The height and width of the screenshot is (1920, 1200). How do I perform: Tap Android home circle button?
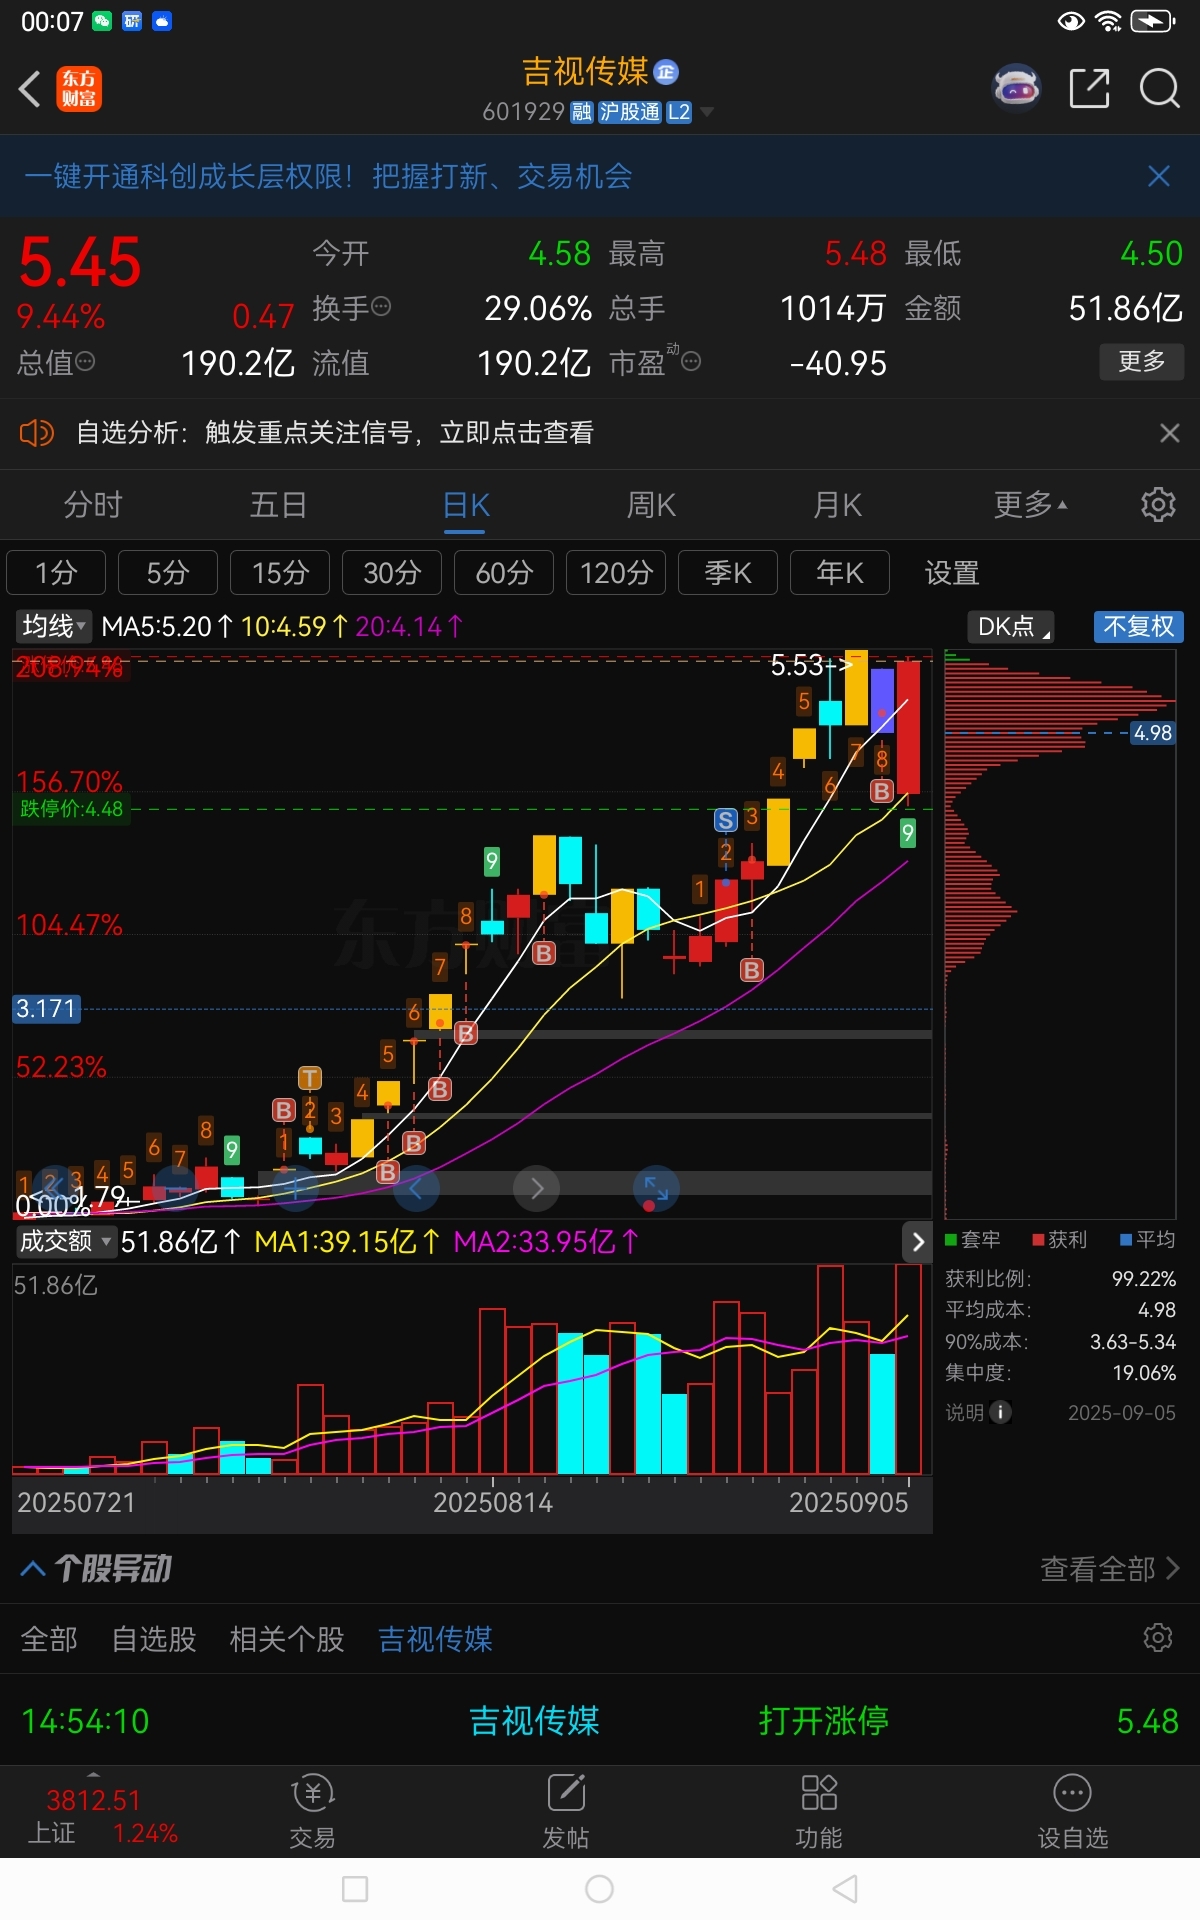click(x=599, y=1888)
